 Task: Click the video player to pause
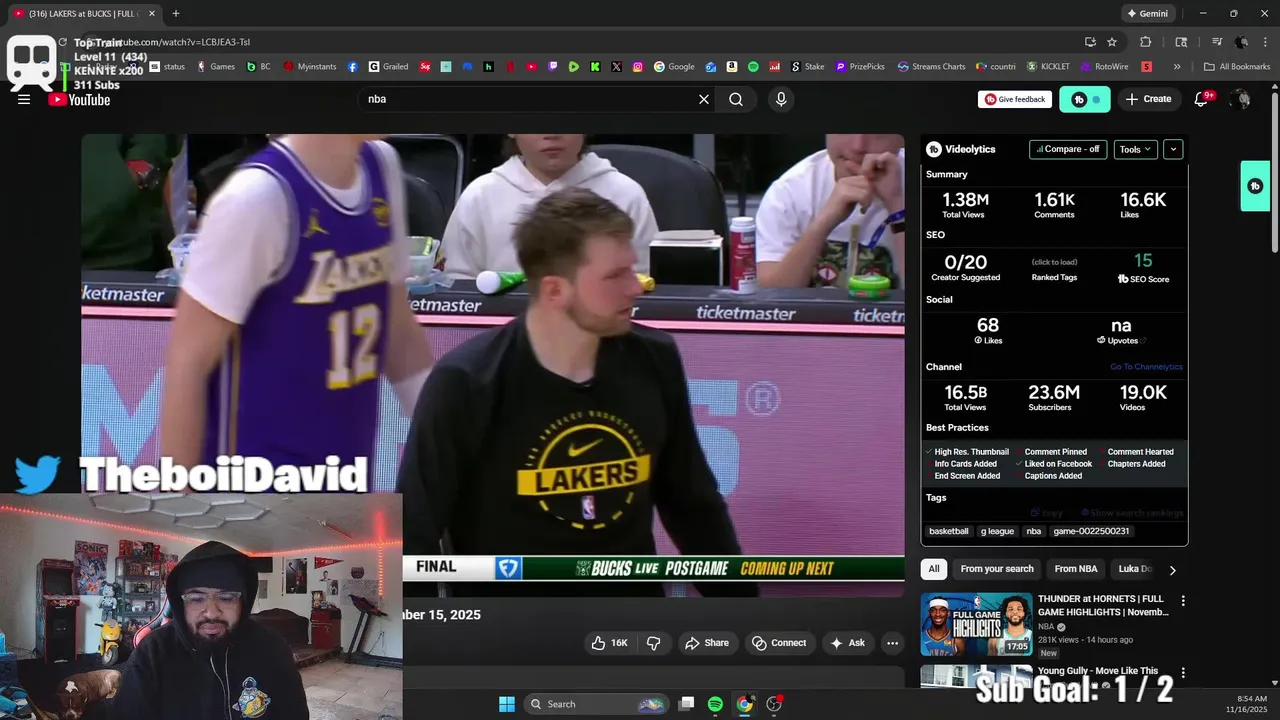point(493,365)
